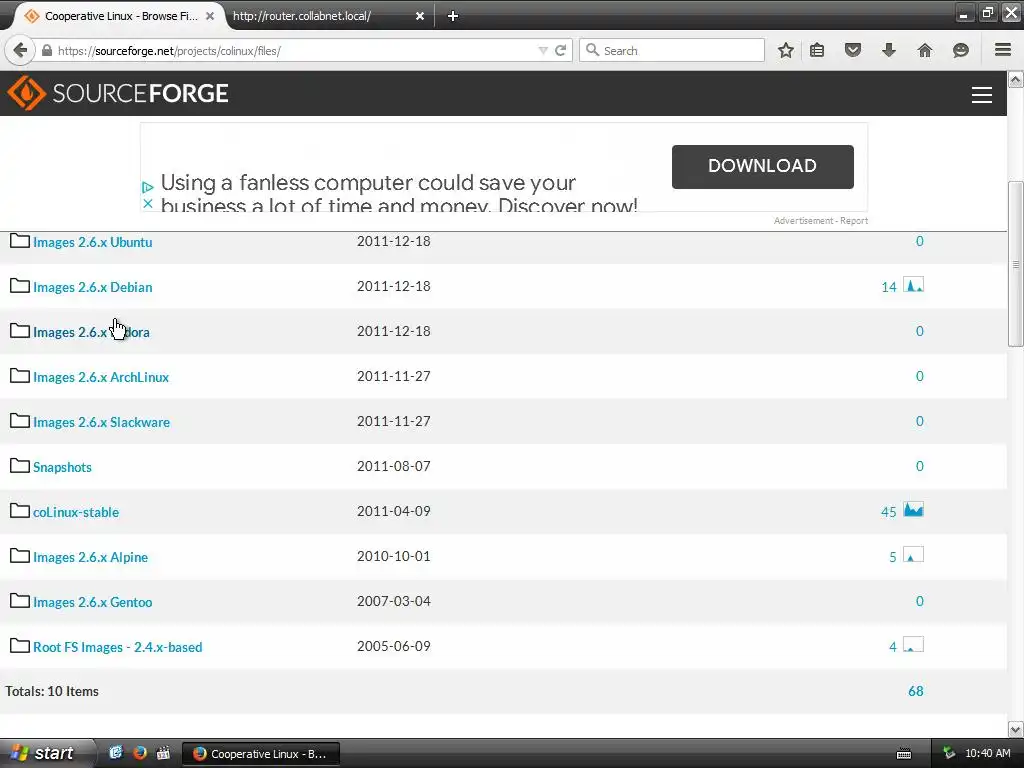Expand the URL history dropdown arrow
The width and height of the screenshot is (1024, 768).
click(x=543, y=50)
